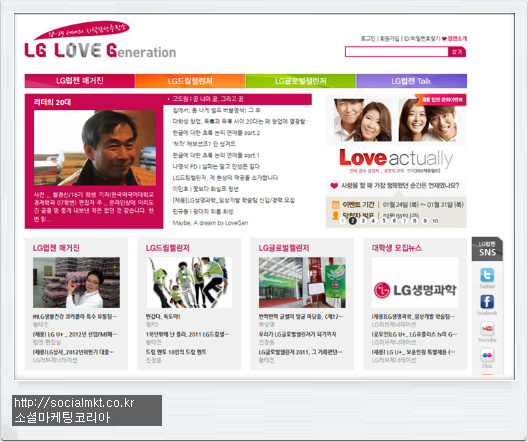The image size is (528, 442).
Task: Click the LG럽젠 매거진 card heading
Action: pos(56,248)
